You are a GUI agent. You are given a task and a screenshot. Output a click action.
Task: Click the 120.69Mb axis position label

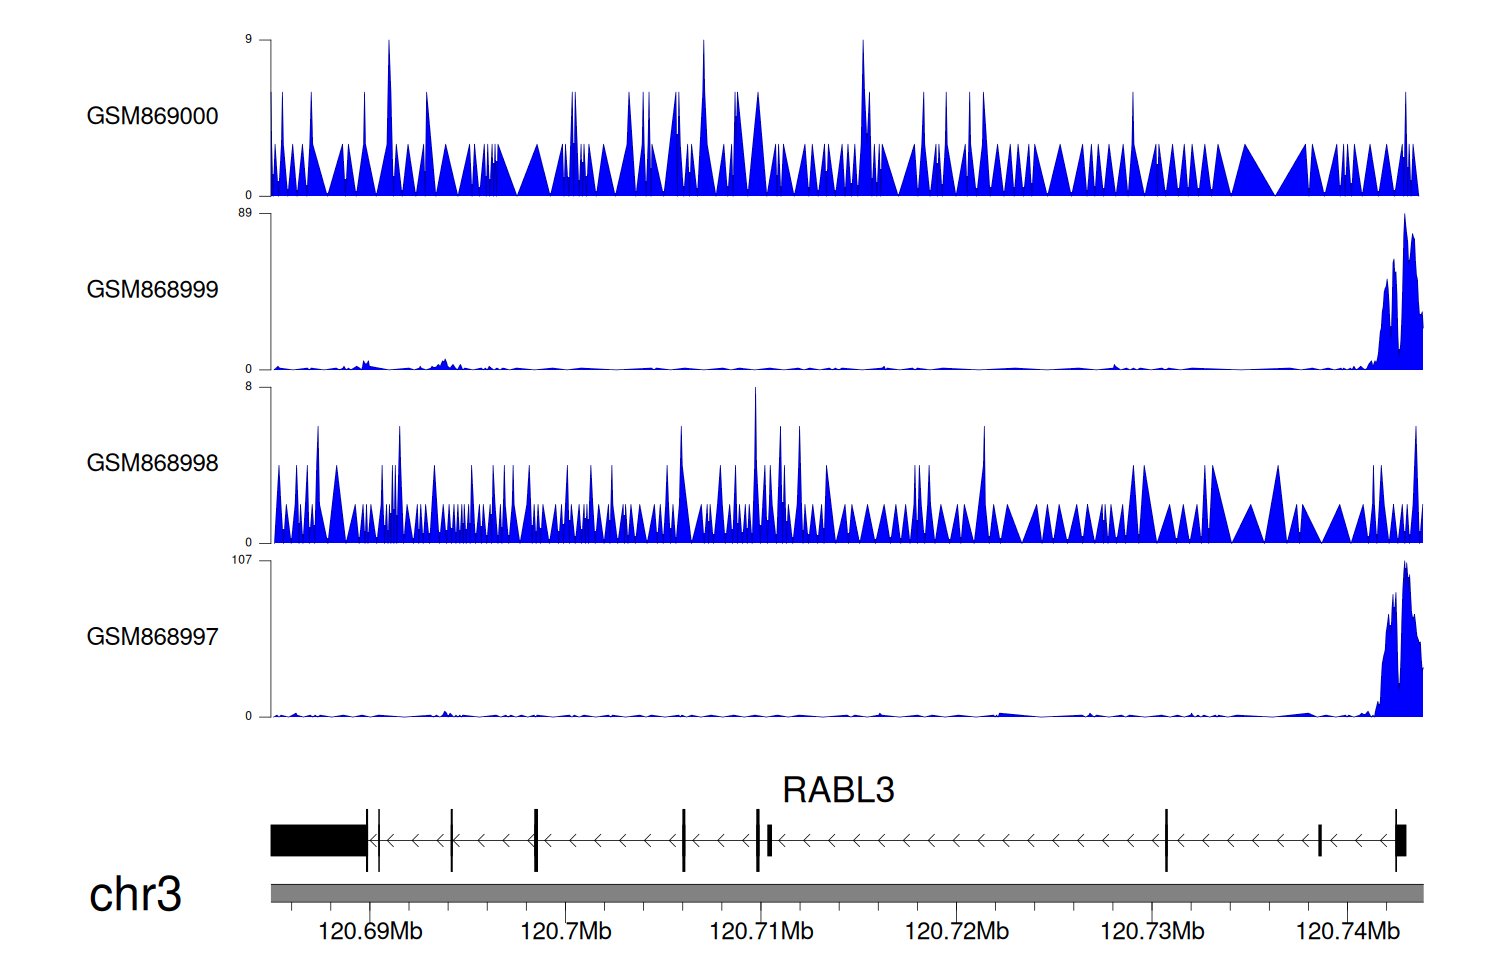click(x=370, y=932)
